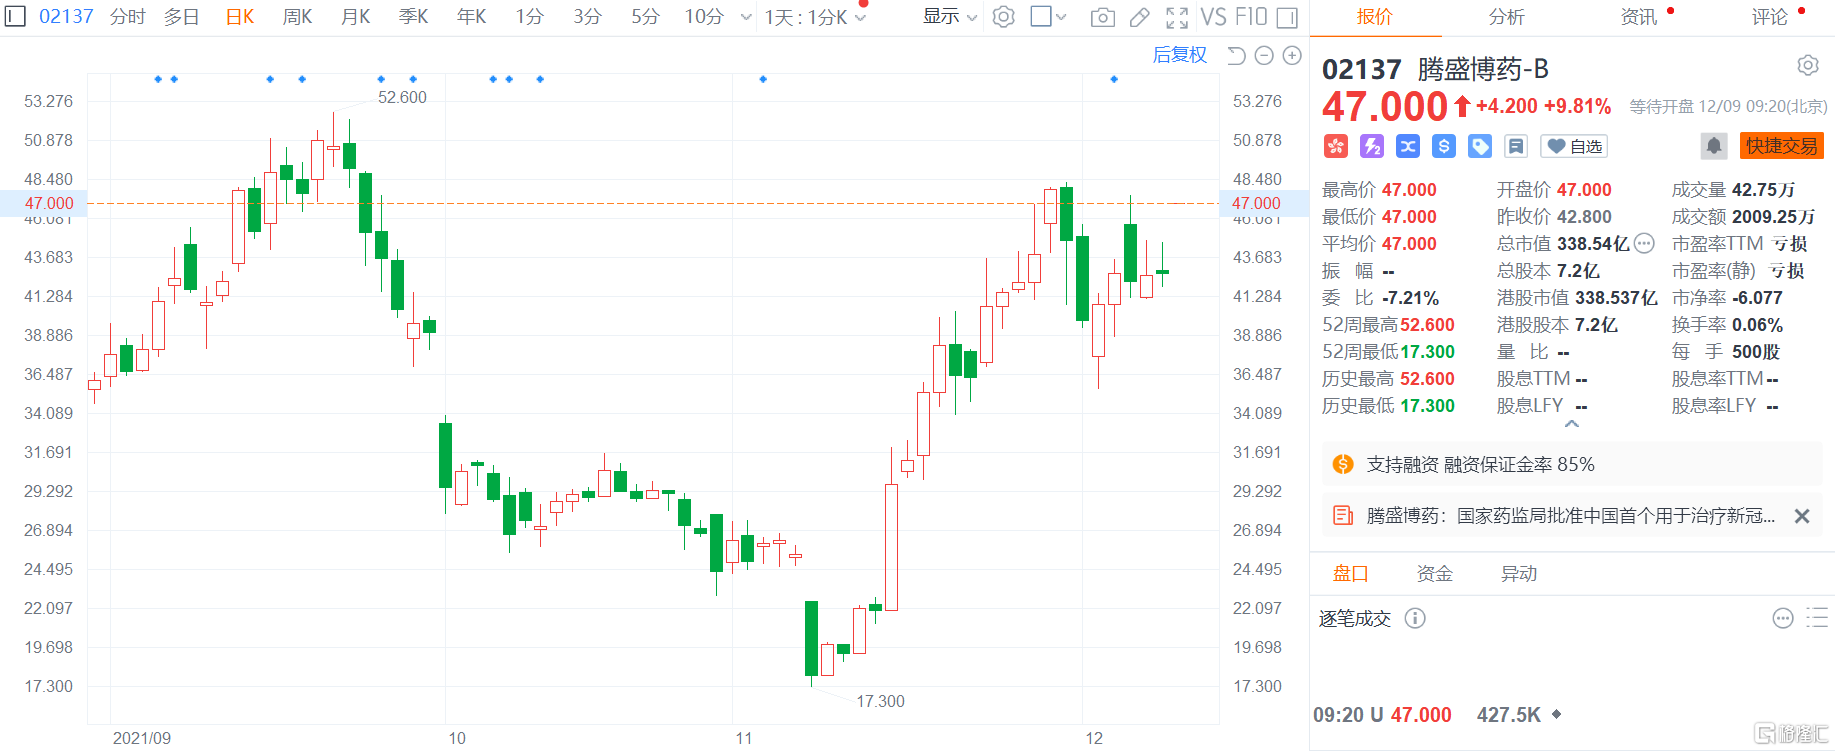This screenshot has height=751, width=1836.
Task: Open 逐笔成交 ellipsis options icon
Action: pos(1783,618)
